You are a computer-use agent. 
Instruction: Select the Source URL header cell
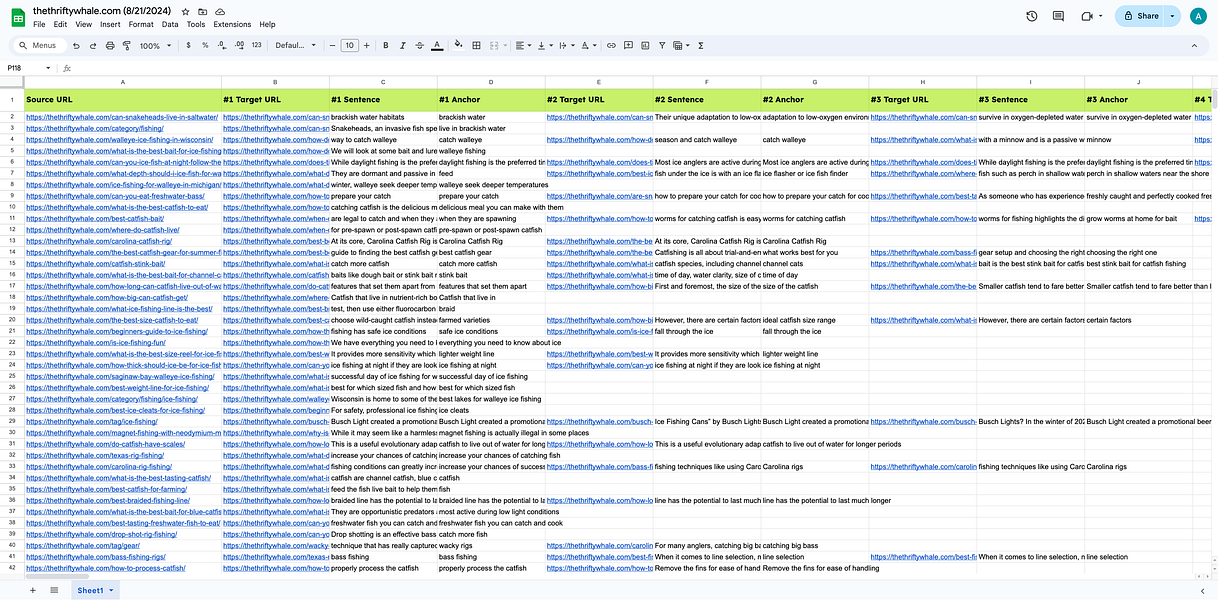[123, 100]
